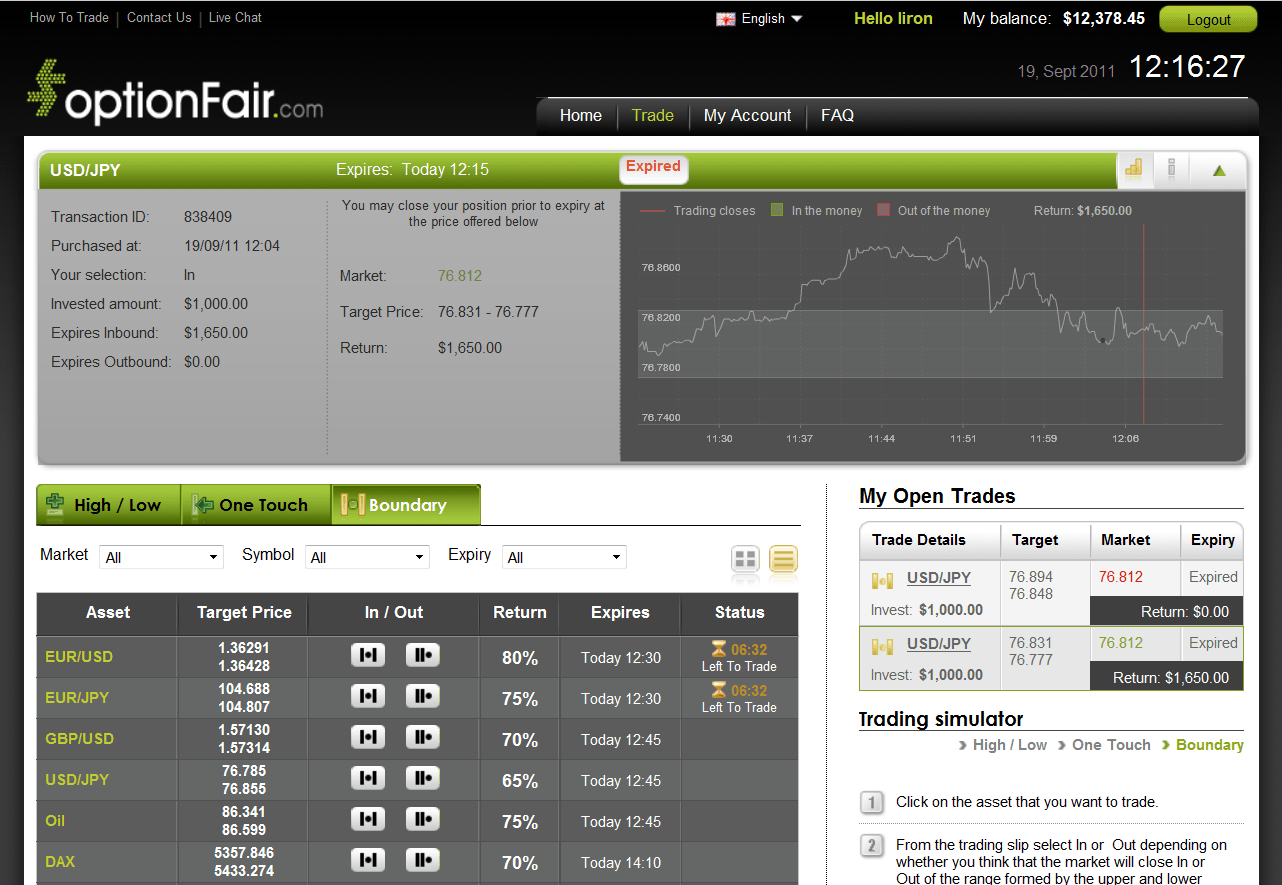
Task: Open the Market filter dropdown
Action: tap(160, 556)
